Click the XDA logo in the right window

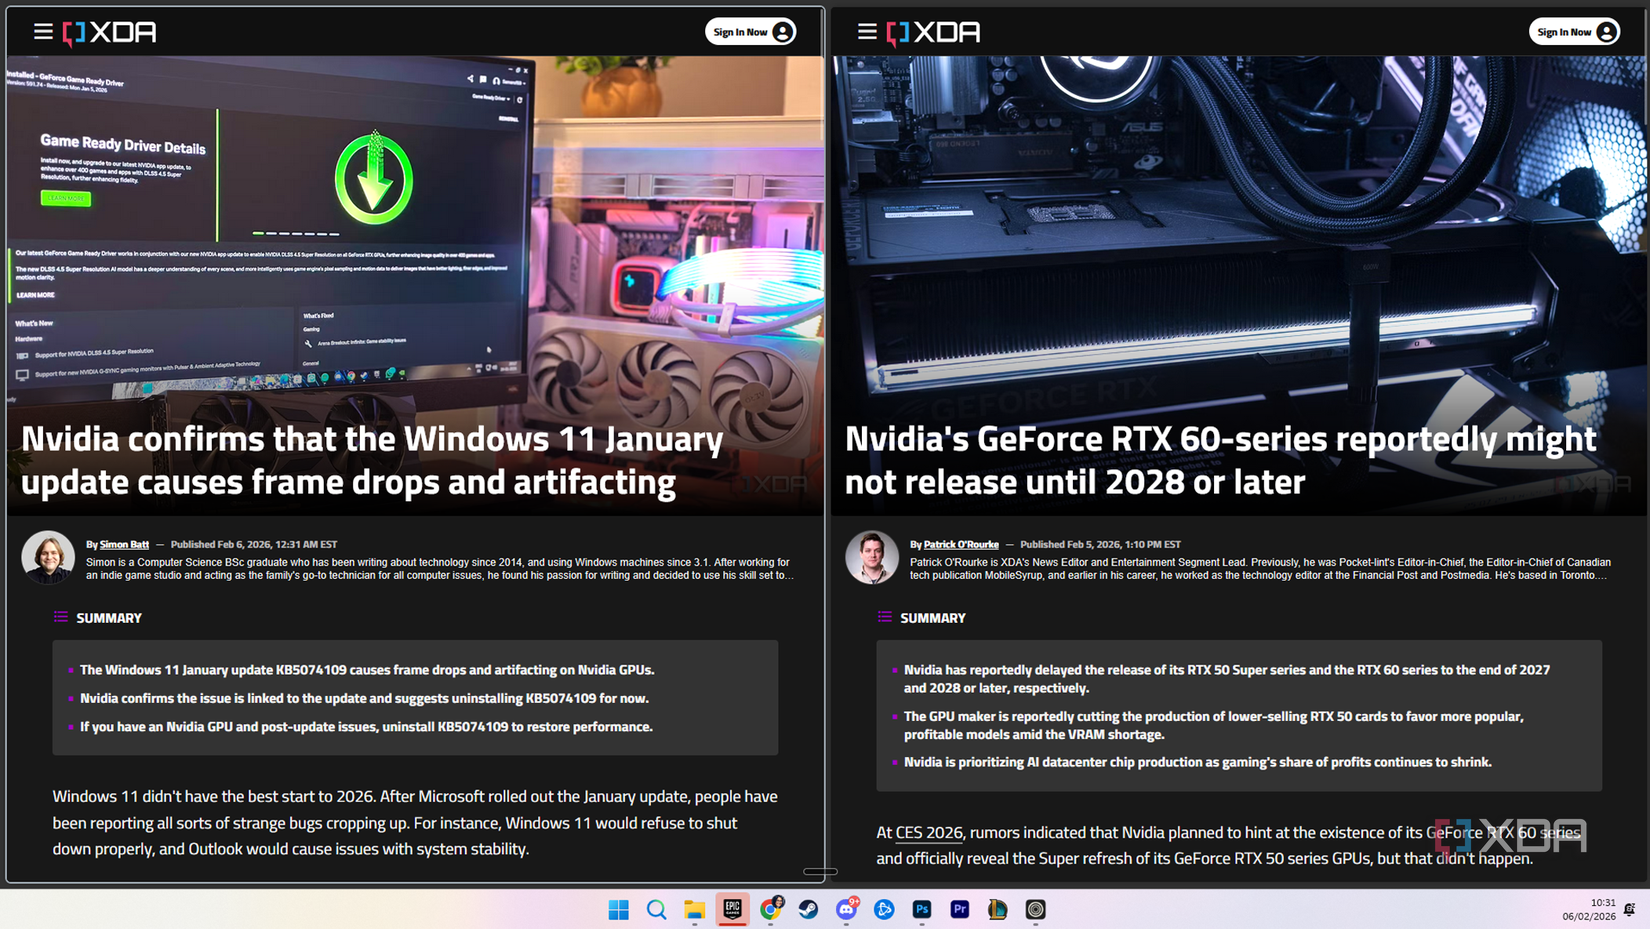tap(934, 32)
